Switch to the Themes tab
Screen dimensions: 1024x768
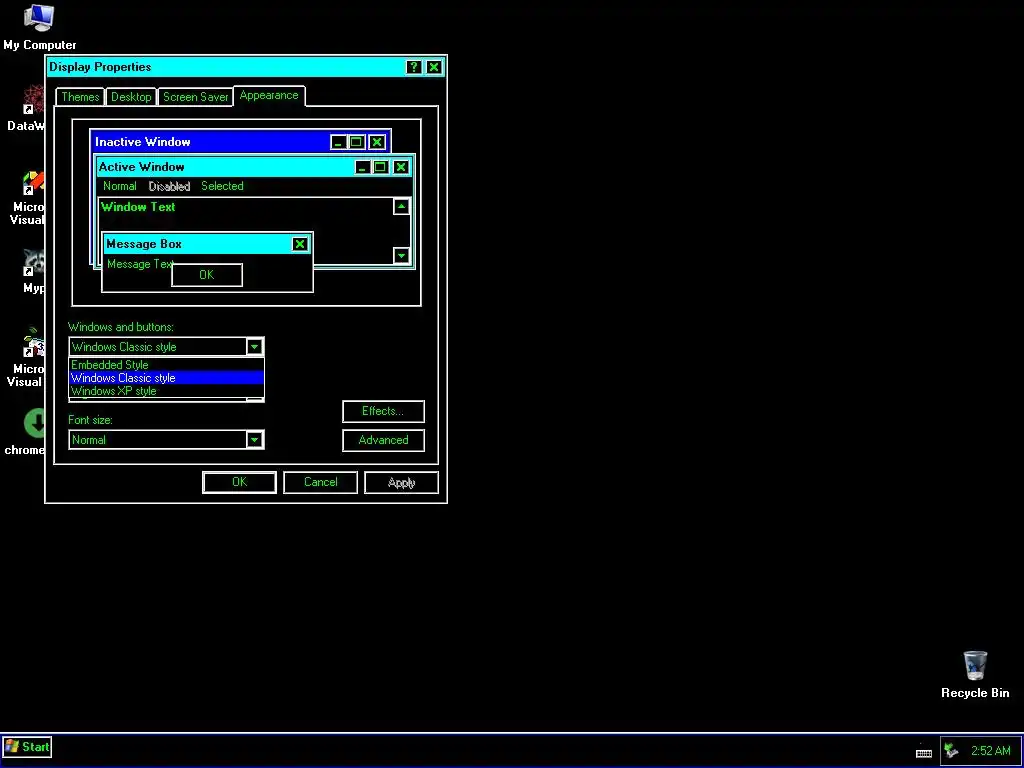(80, 97)
